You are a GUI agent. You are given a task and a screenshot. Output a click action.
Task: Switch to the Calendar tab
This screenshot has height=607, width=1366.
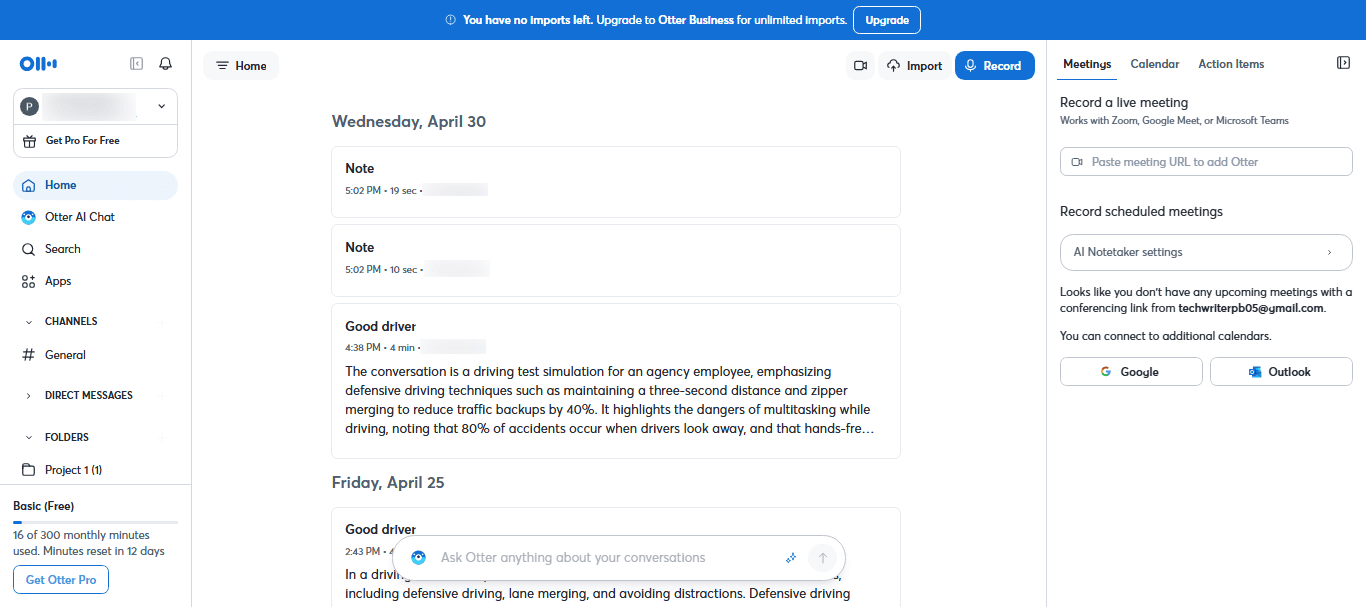(x=1154, y=64)
